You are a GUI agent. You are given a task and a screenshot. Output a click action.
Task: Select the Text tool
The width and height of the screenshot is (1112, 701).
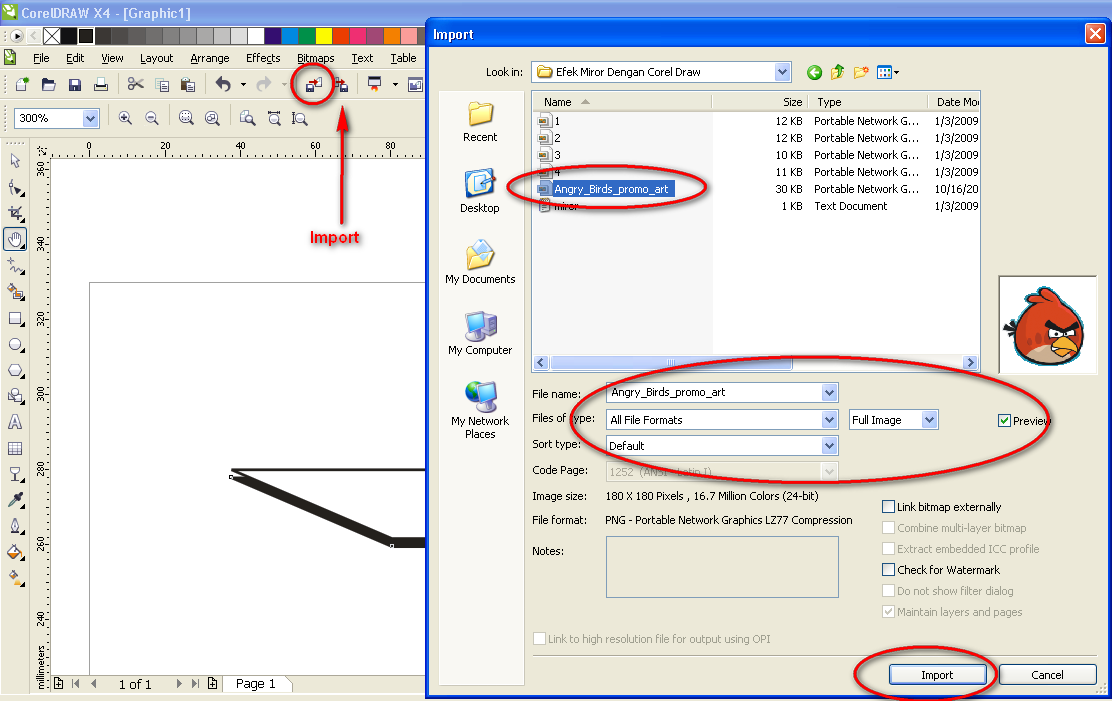click(14, 422)
